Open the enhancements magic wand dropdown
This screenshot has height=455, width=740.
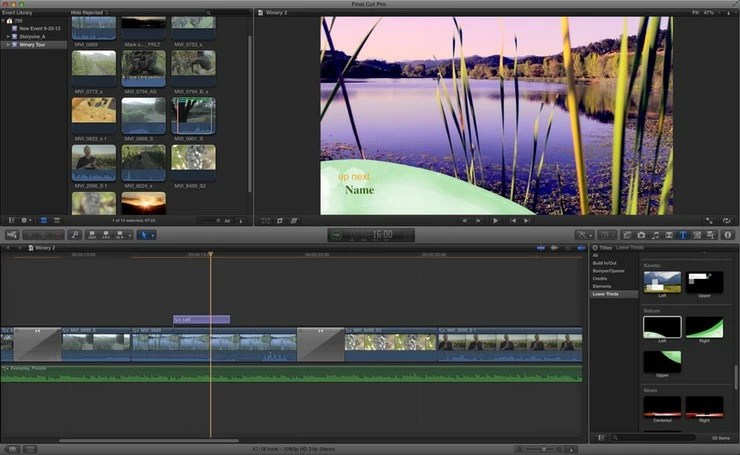click(584, 235)
